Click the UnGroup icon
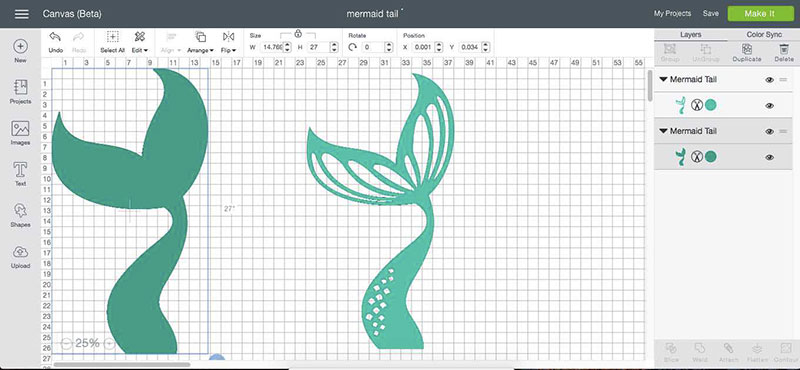This screenshot has width=800, height=370. coord(706,49)
